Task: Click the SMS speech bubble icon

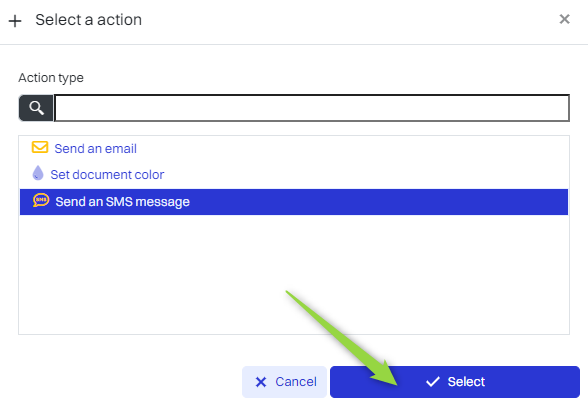Action: (x=41, y=200)
